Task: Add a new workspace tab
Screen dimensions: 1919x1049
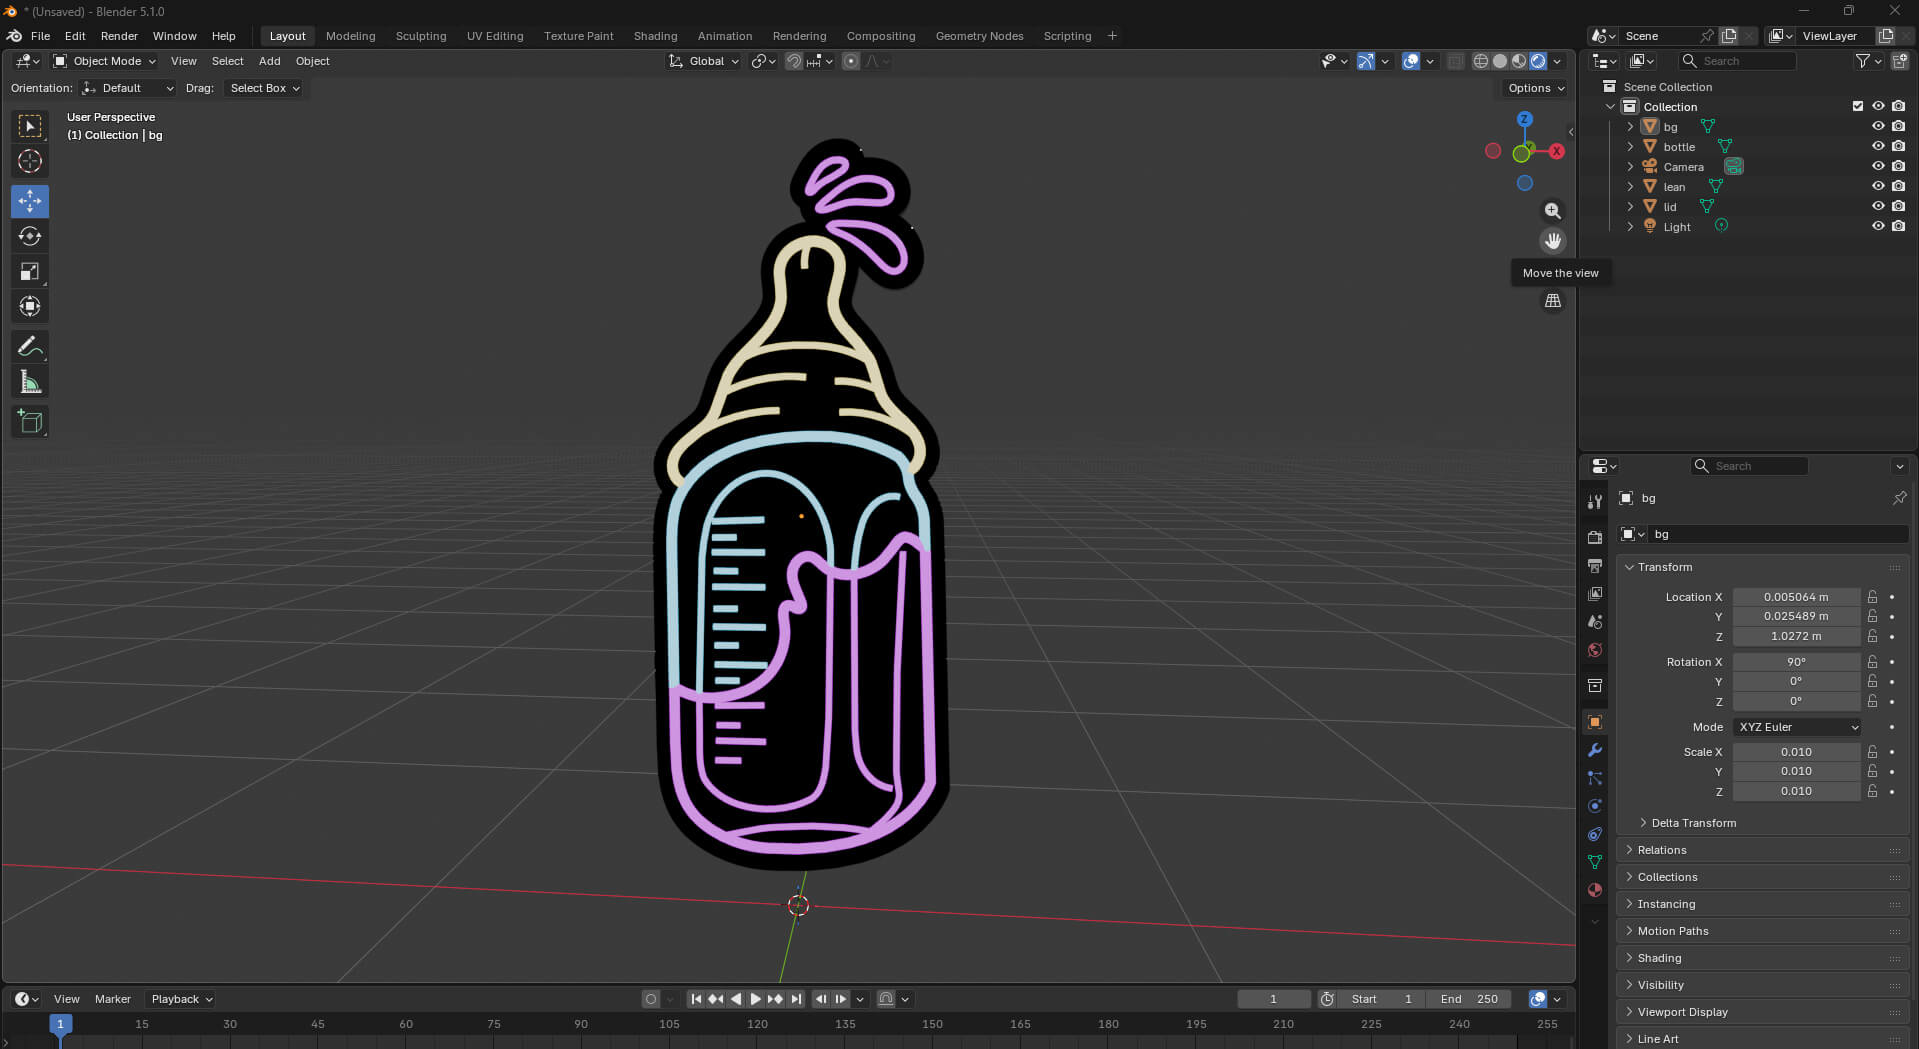Action: pyautogui.click(x=1112, y=36)
